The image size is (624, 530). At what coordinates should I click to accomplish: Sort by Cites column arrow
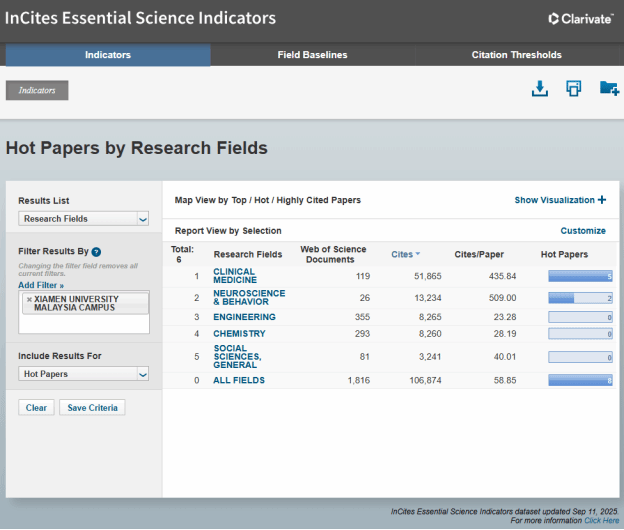click(x=418, y=255)
